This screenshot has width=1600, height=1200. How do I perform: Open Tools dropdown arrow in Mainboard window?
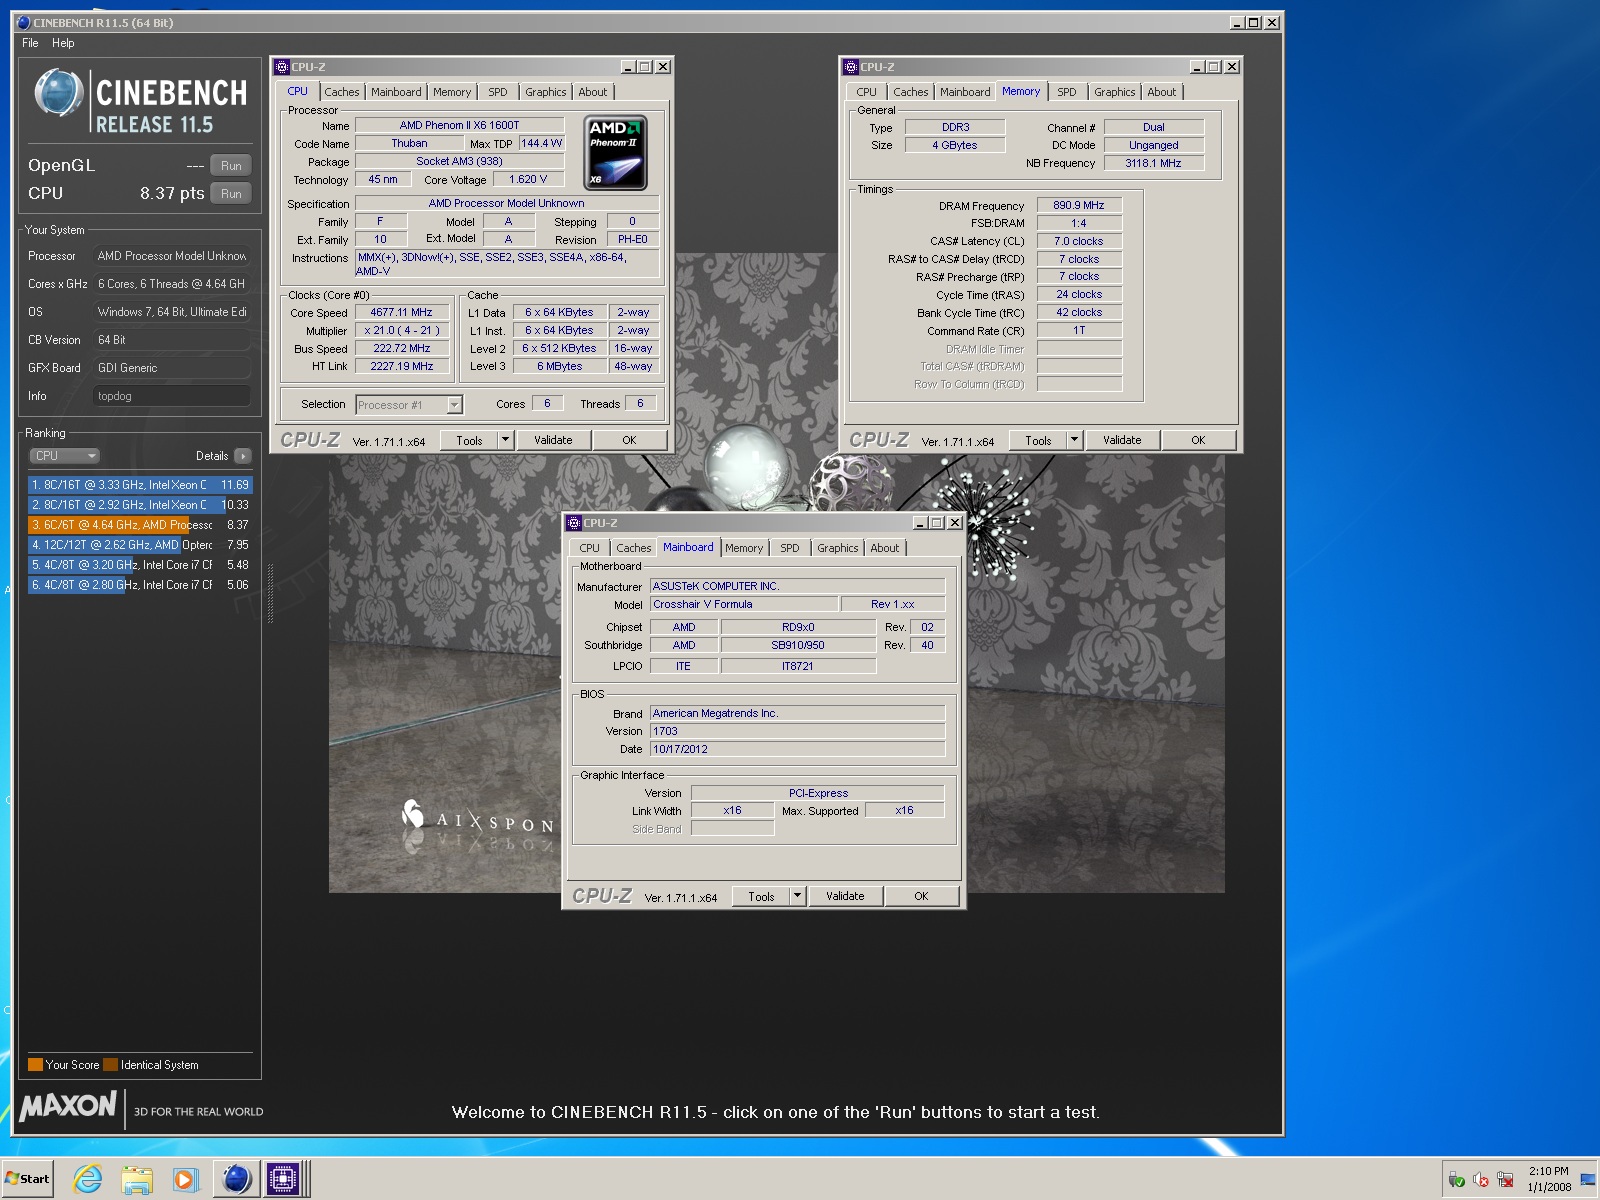[x=797, y=896]
